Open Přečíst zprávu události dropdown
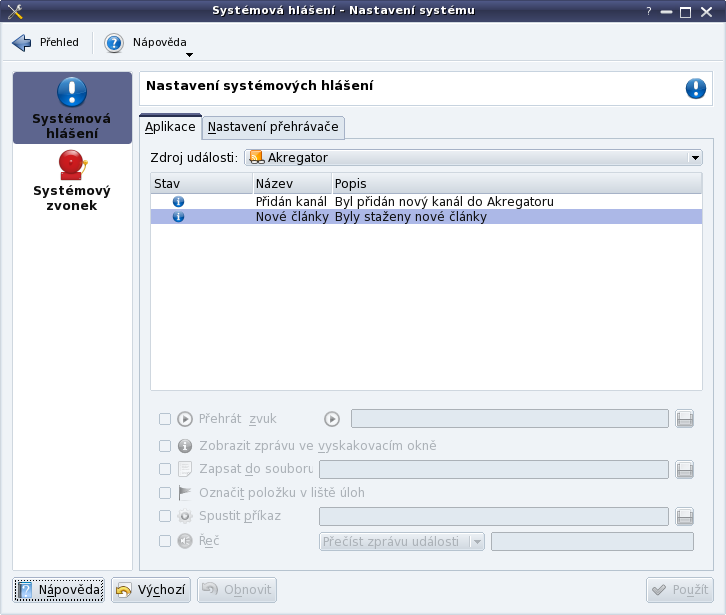This screenshot has width=726, height=615. tap(401, 541)
